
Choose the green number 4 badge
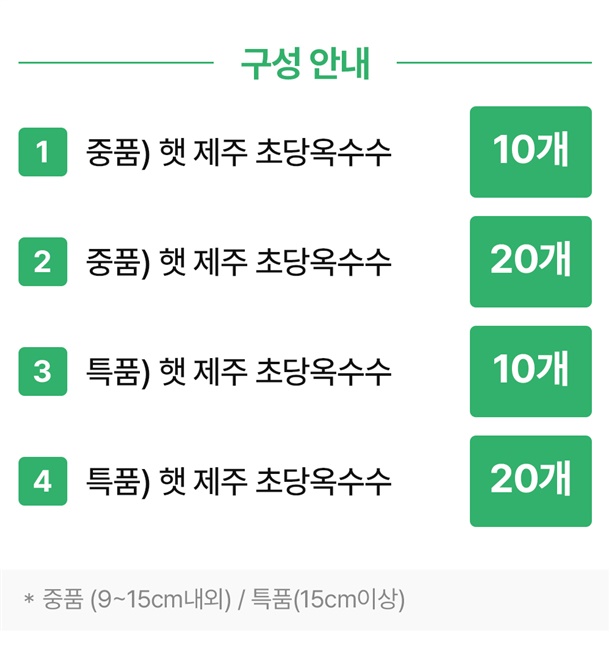[x=43, y=481]
